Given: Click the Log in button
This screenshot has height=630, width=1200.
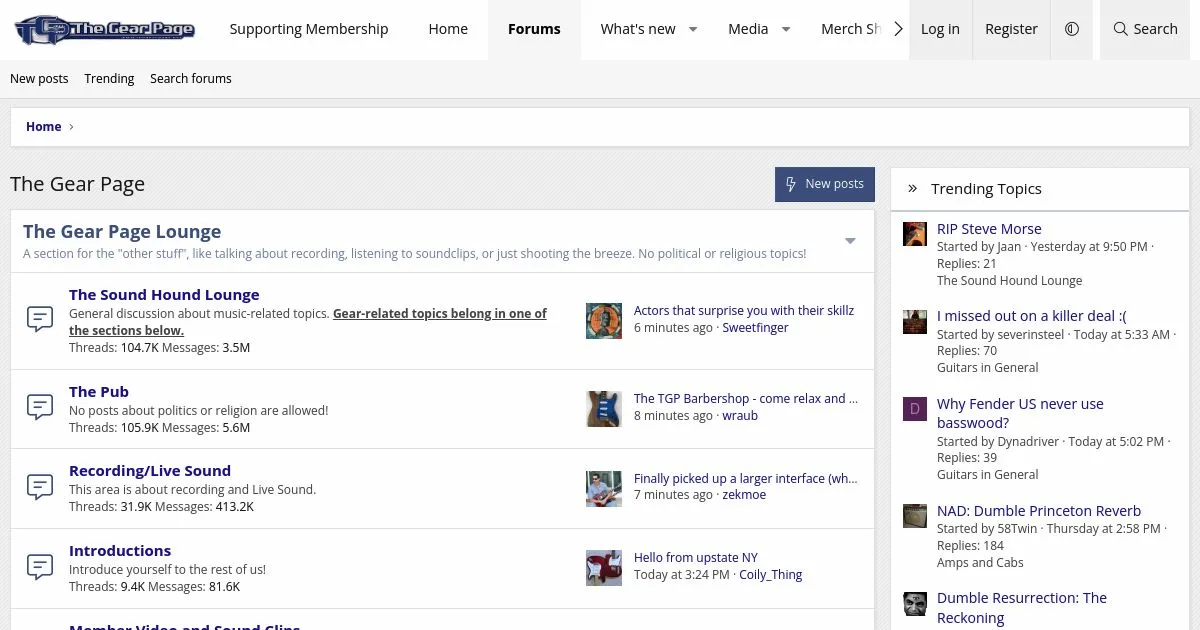Looking at the screenshot, I should pyautogui.click(x=940, y=30).
